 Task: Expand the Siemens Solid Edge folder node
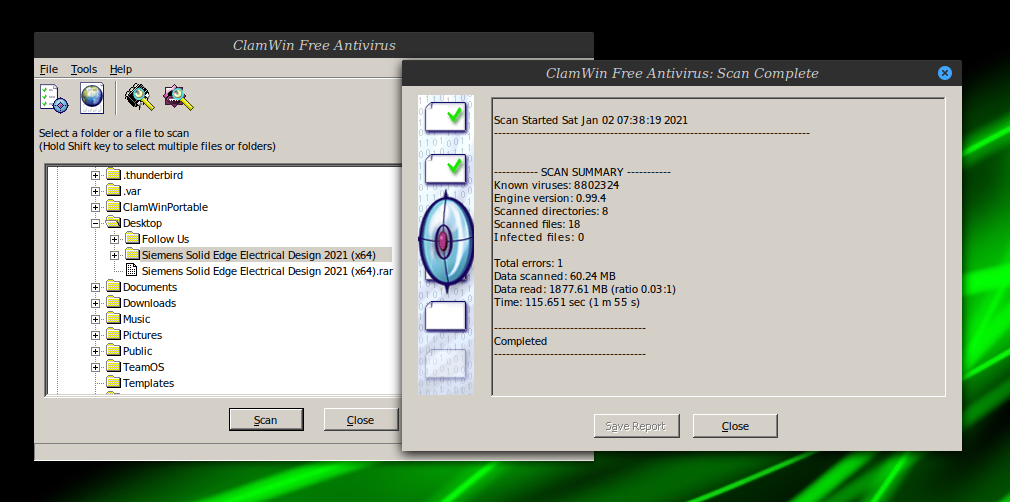coord(115,255)
